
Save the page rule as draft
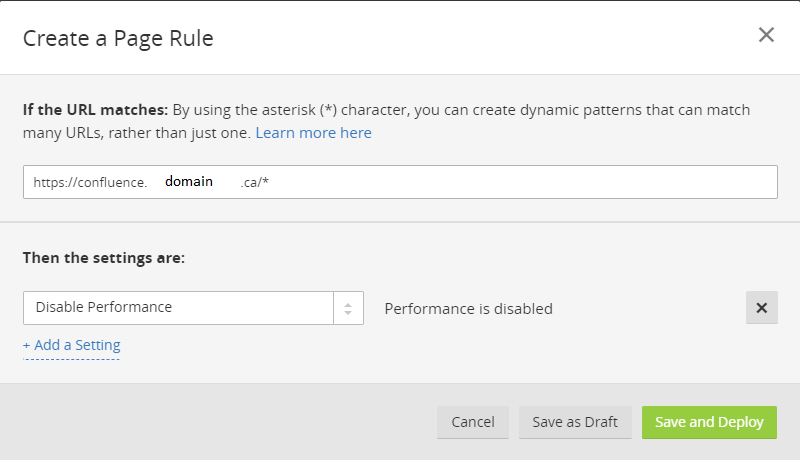pos(575,422)
